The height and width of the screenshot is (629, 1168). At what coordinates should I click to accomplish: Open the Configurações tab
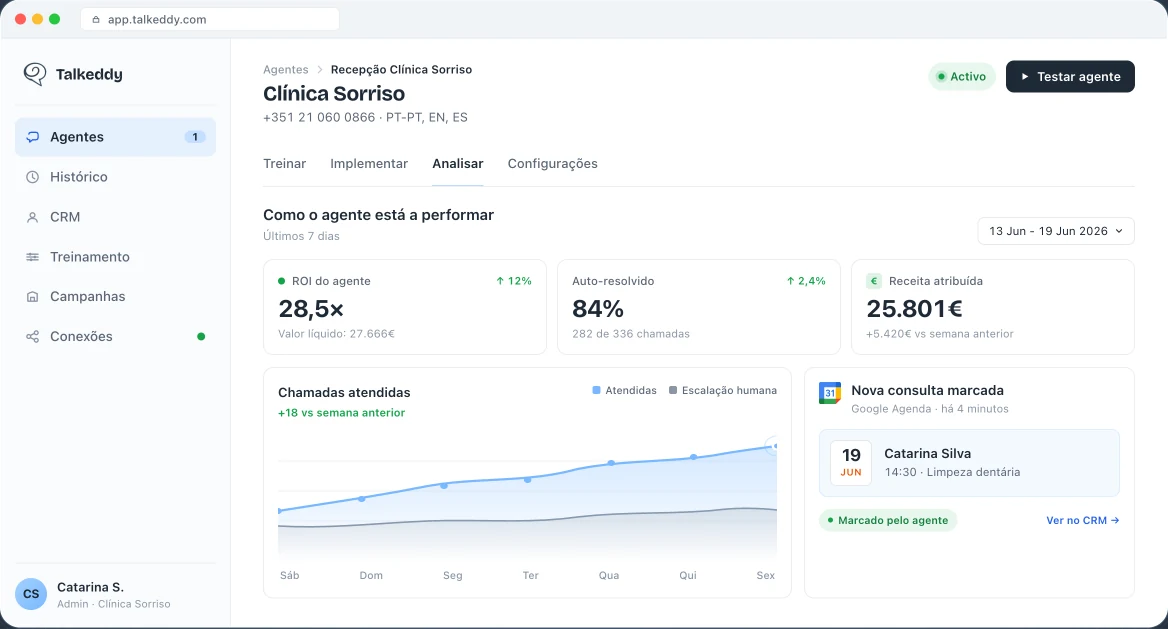(553, 164)
